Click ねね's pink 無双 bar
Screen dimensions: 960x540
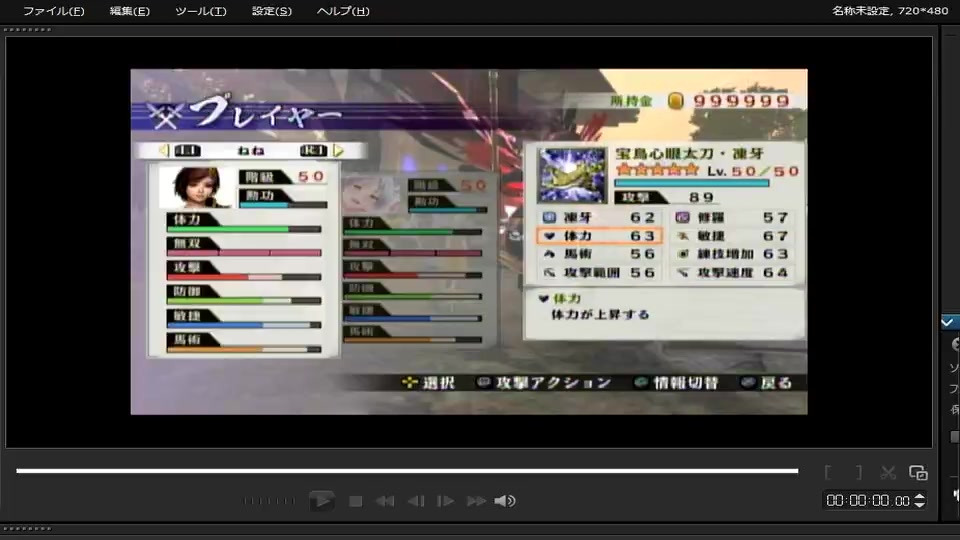point(244,253)
